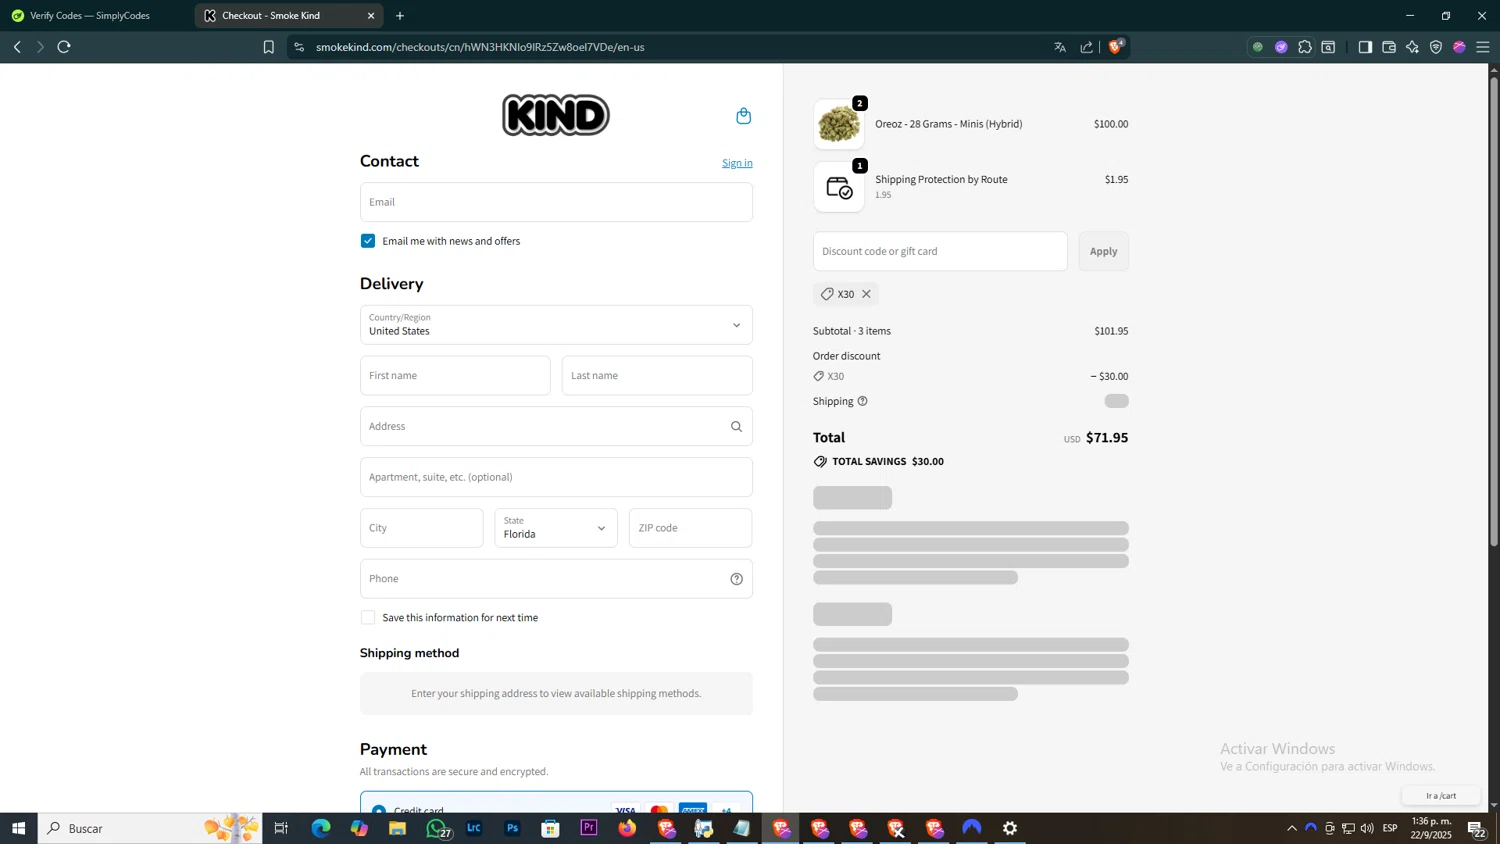1500x844 pixels.
Task: Open Microsoft Edge from the taskbar
Action: coord(321,828)
